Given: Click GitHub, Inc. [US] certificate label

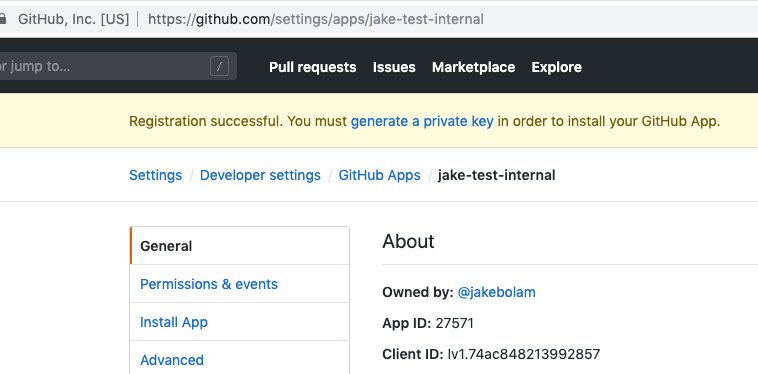Looking at the screenshot, I should click(73, 19).
